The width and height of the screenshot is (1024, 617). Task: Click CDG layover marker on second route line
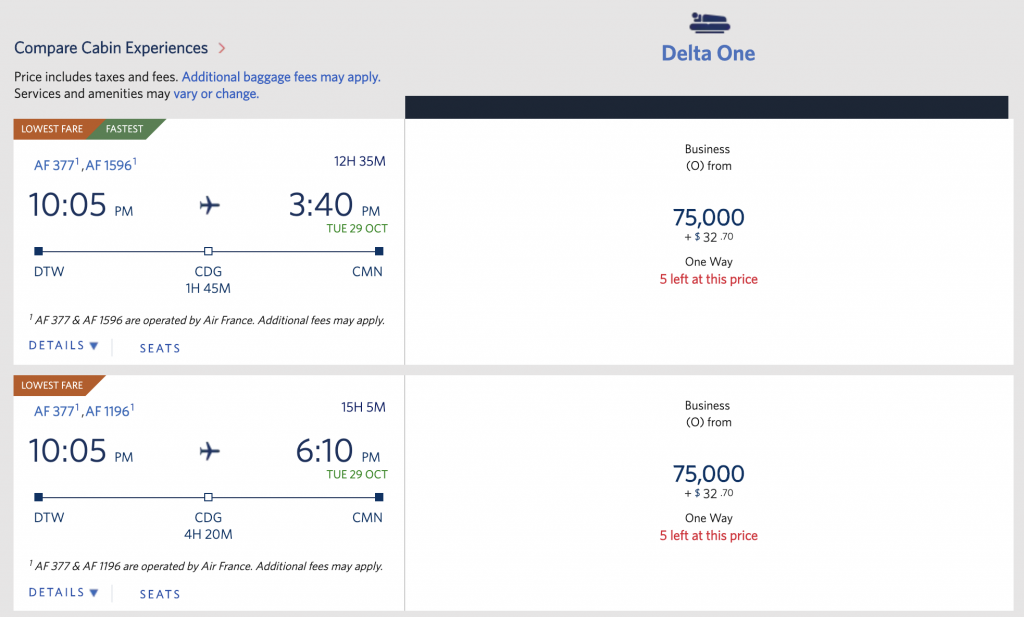click(208, 497)
